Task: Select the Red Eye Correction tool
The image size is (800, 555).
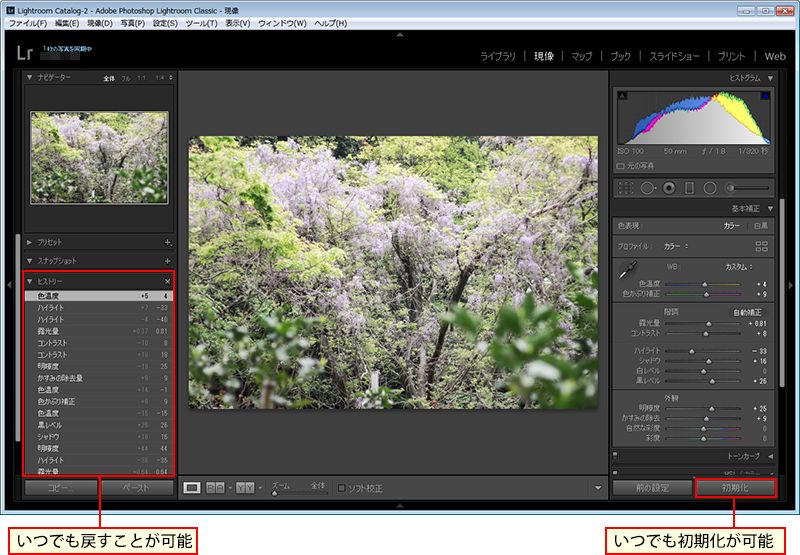Action: point(669,188)
